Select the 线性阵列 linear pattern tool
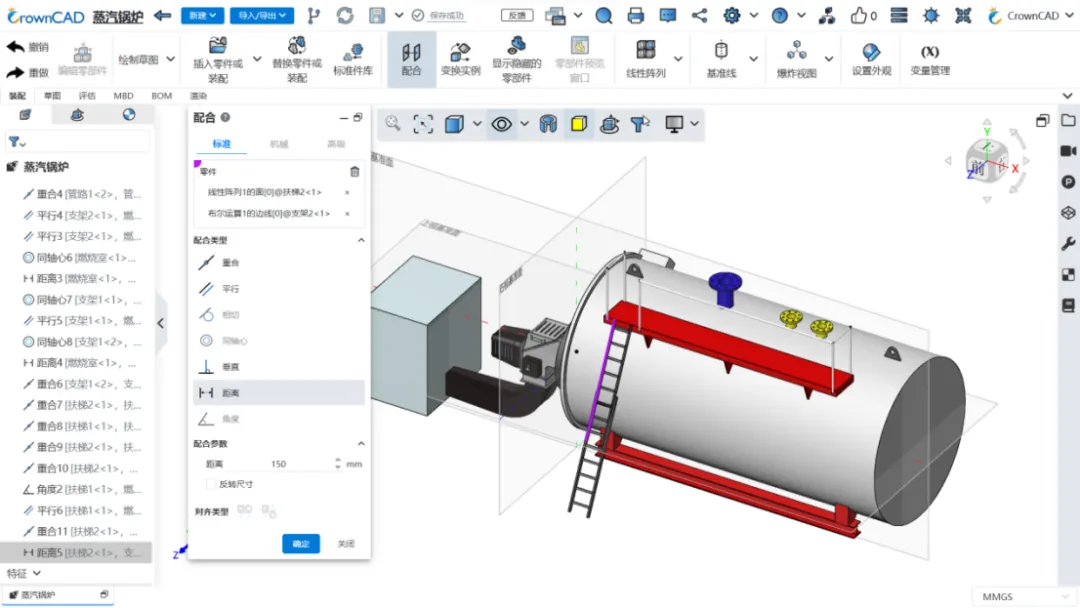This screenshot has height=608, width=1080. pos(645,59)
